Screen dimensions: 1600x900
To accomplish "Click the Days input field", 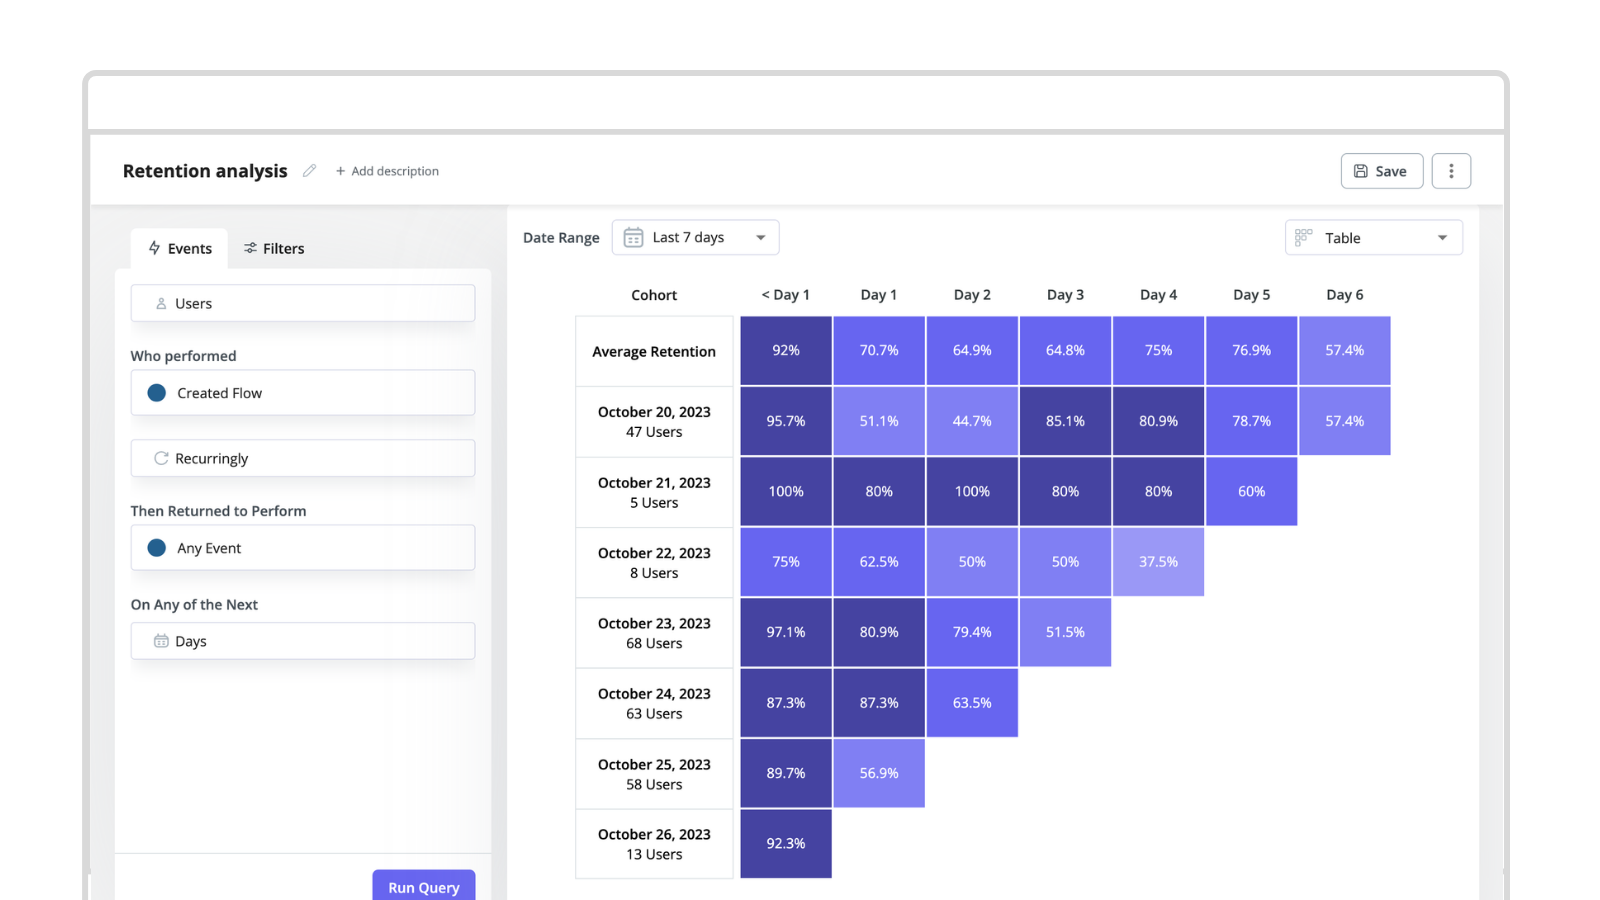I will coord(302,641).
